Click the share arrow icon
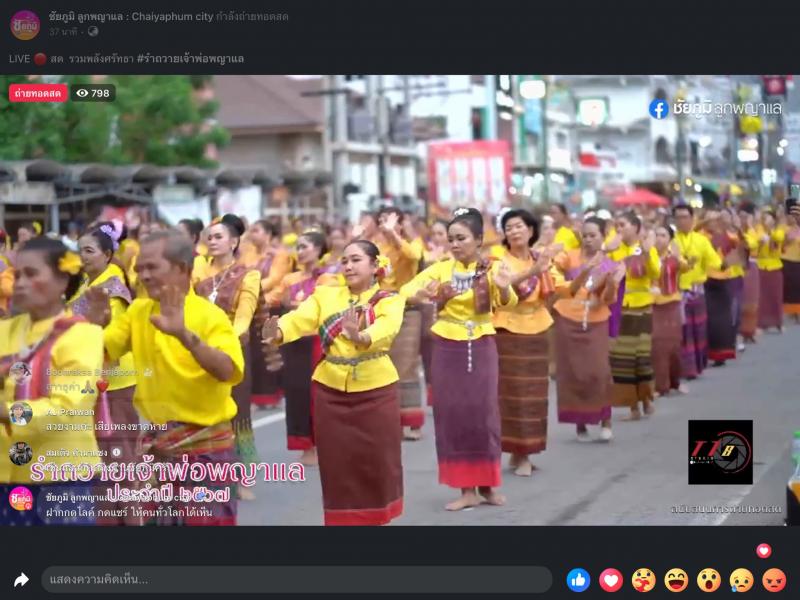Viewport: 800px width, 600px height. pos(21,580)
